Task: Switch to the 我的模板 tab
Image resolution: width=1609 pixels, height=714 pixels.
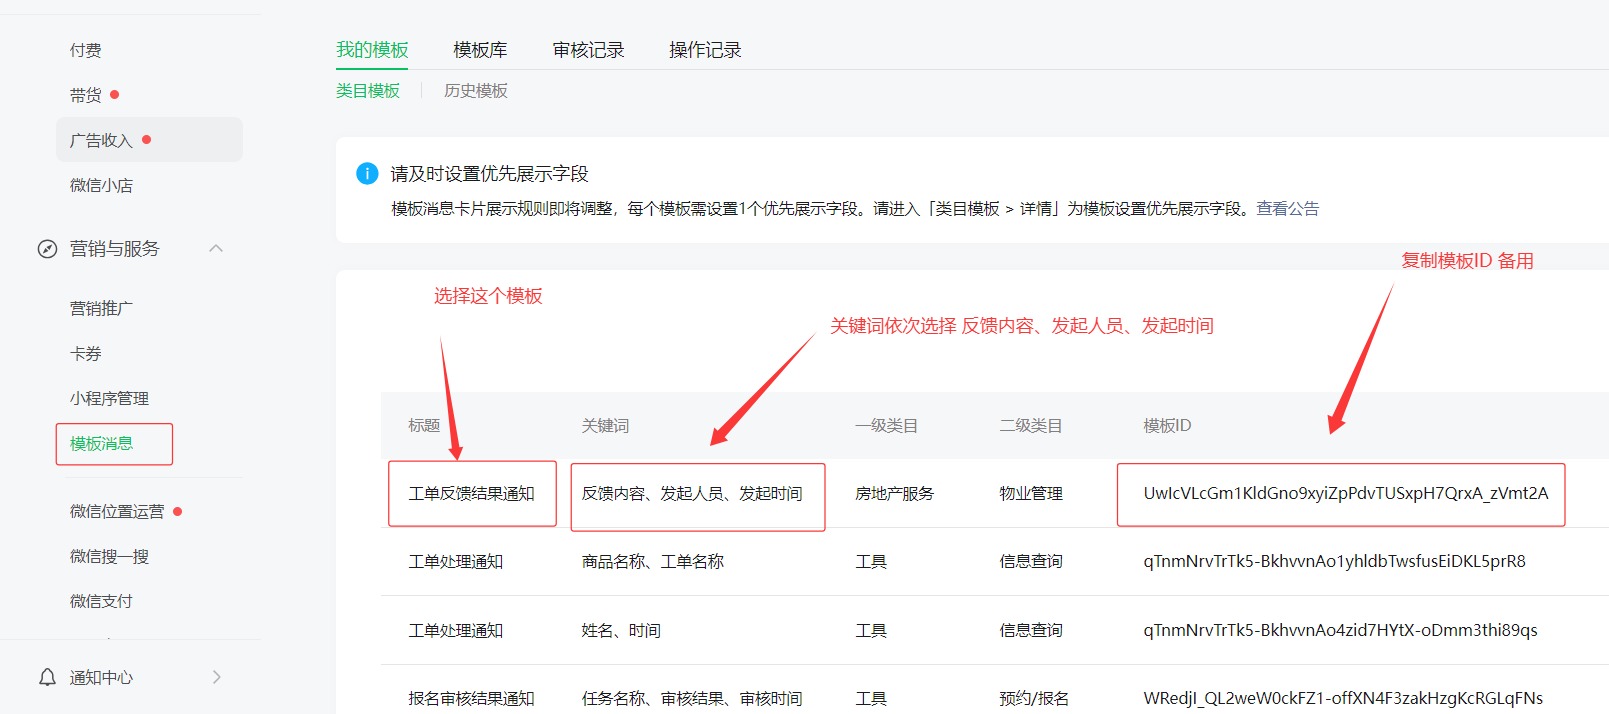Action: (x=372, y=50)
